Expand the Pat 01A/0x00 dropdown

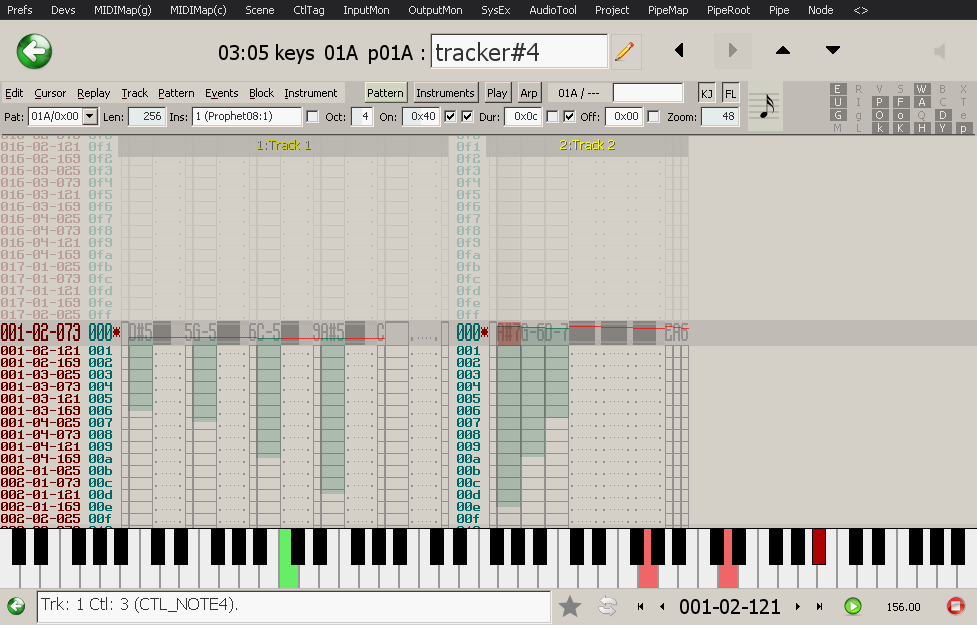[90, 117]
